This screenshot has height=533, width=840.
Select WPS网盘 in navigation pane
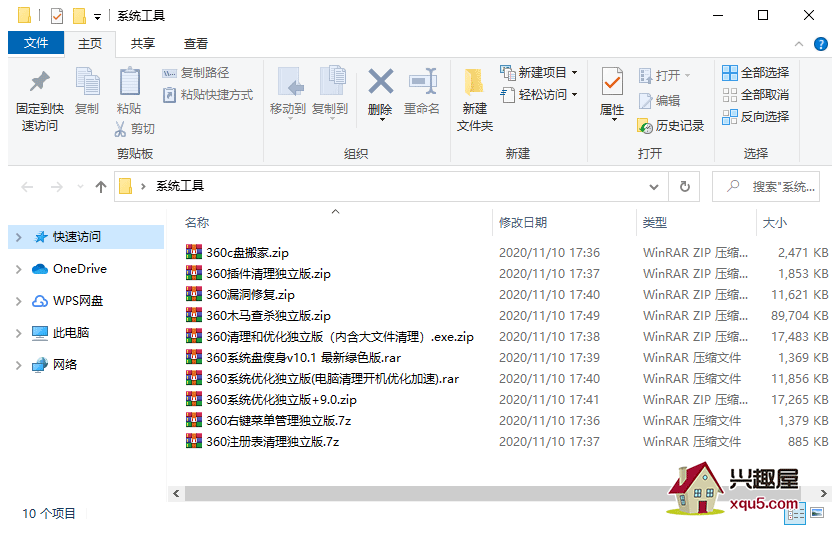68,301
